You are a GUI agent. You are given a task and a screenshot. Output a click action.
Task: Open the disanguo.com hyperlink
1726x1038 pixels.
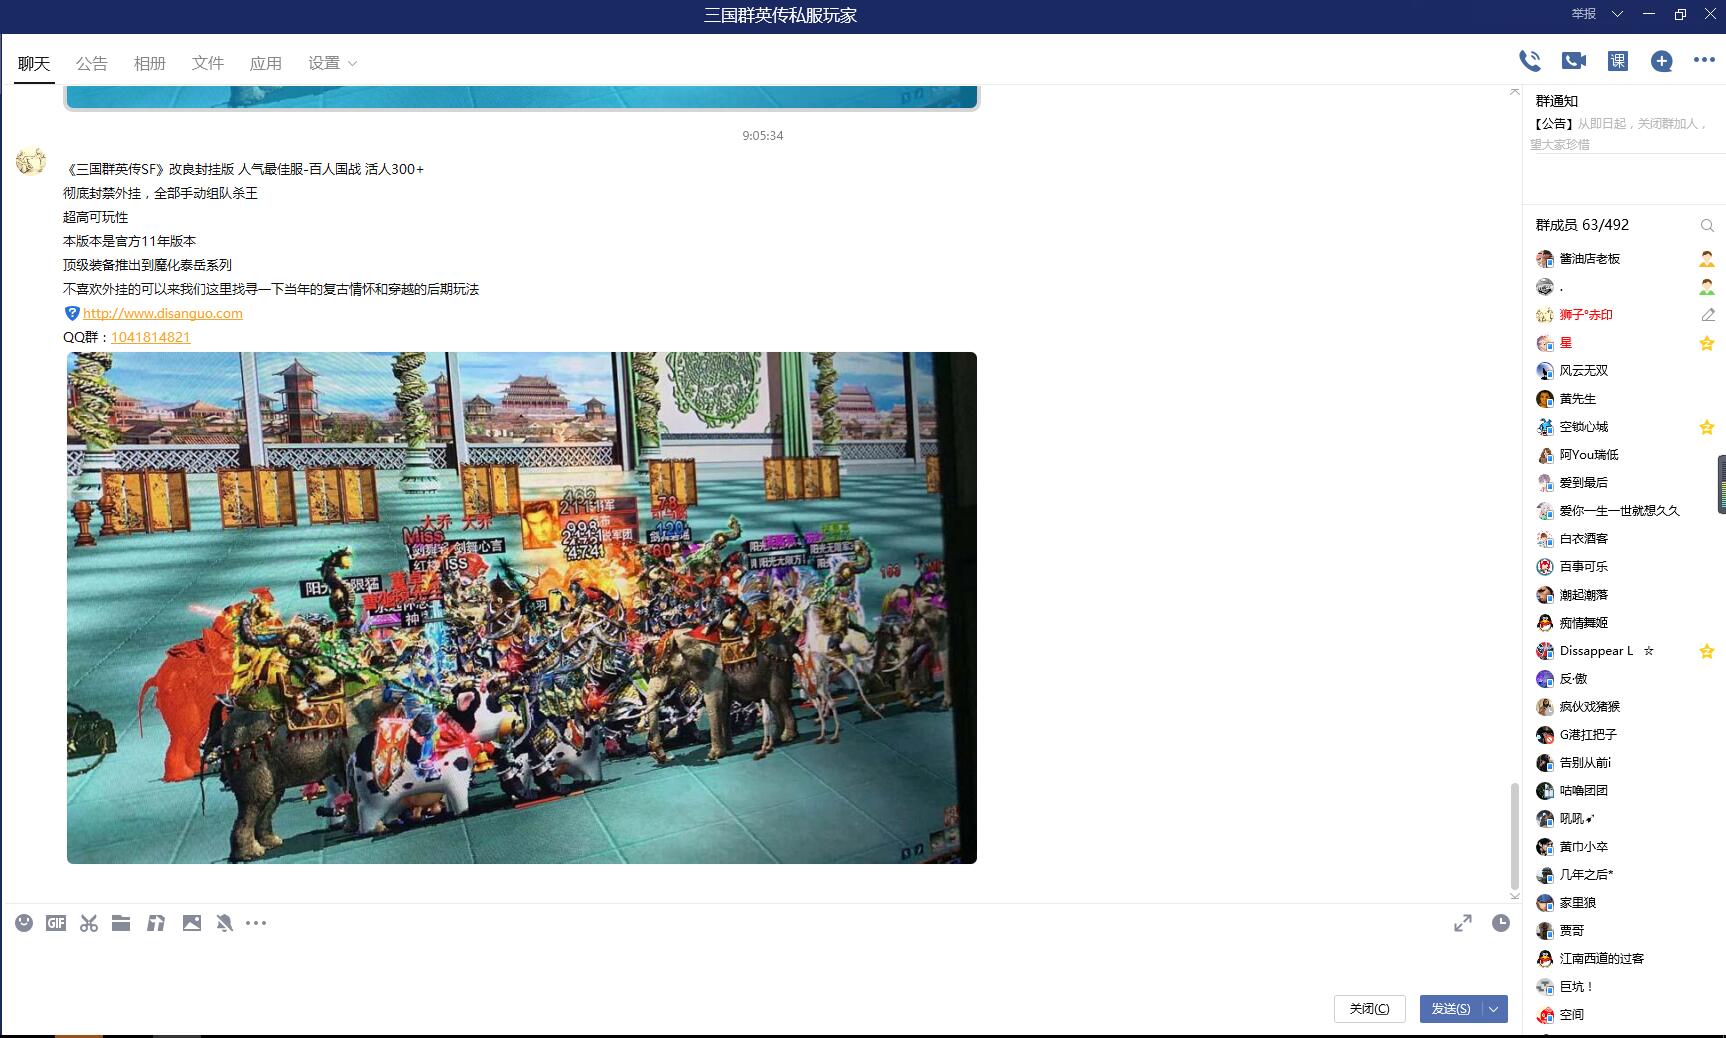click(x=162, y=313)
